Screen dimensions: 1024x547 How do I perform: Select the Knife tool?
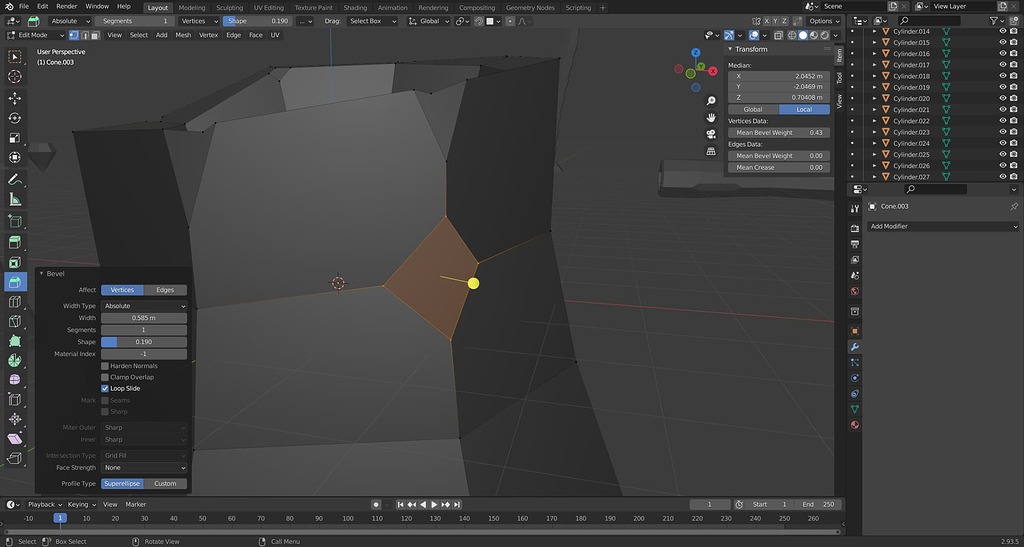(x=14, y=321)
